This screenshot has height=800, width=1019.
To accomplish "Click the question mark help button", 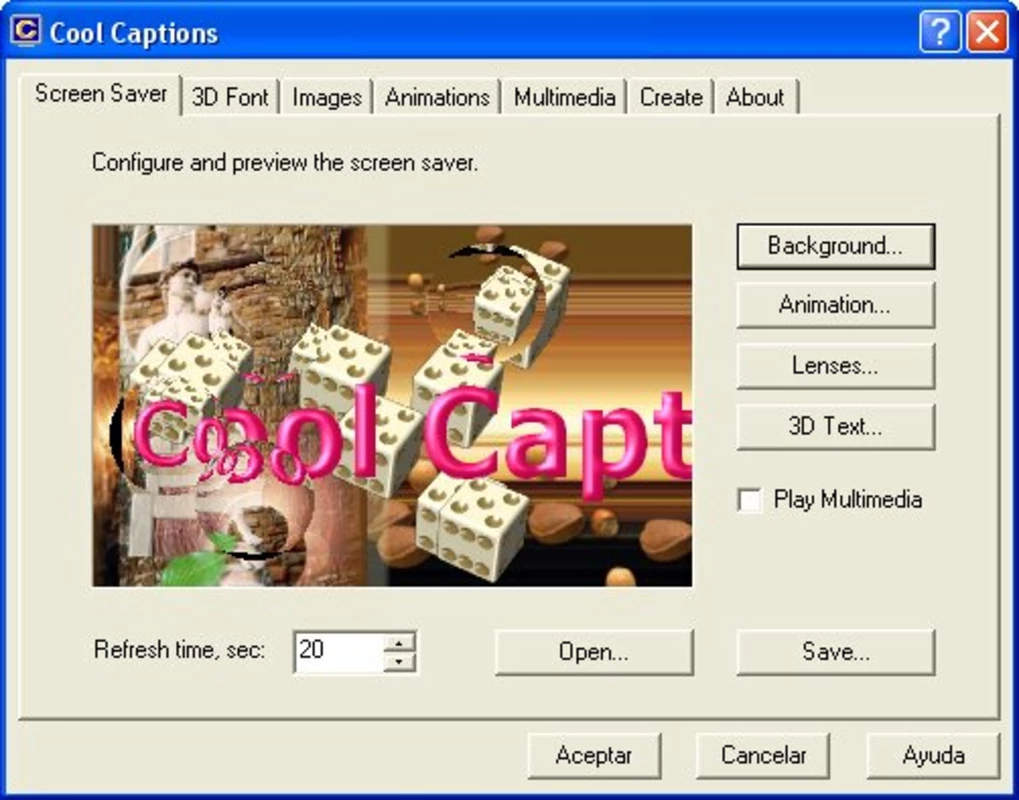I will pyautogui.click(x=940, y=31).
